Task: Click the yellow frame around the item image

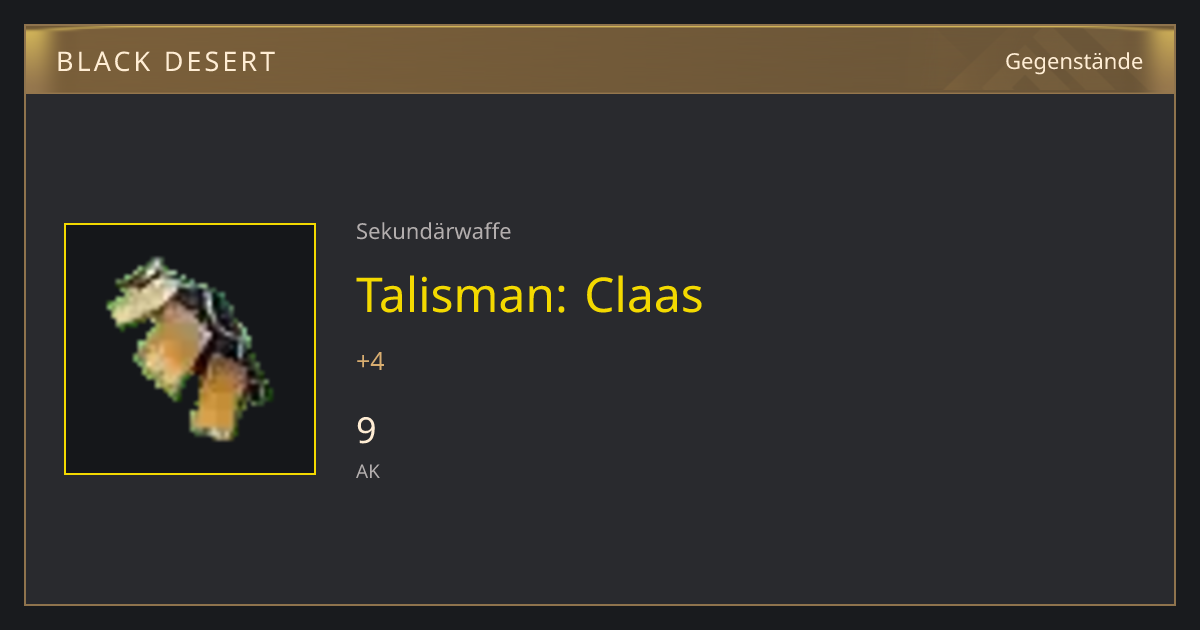Action: click(x=190, y=349)
